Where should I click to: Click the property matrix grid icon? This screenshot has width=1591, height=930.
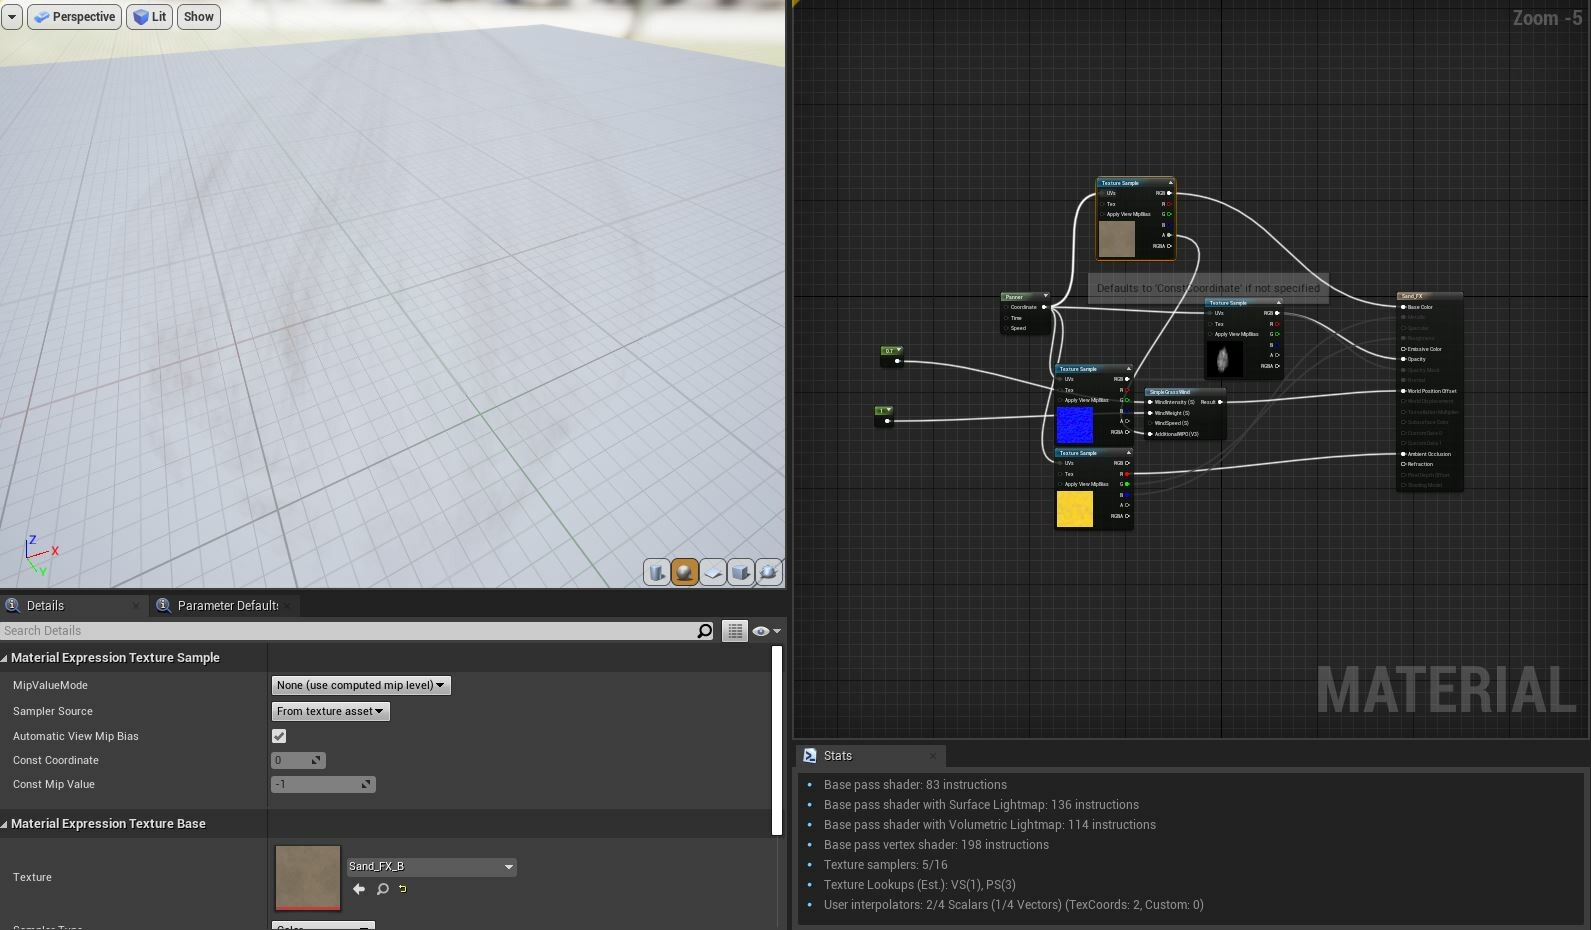coord(735,631)
